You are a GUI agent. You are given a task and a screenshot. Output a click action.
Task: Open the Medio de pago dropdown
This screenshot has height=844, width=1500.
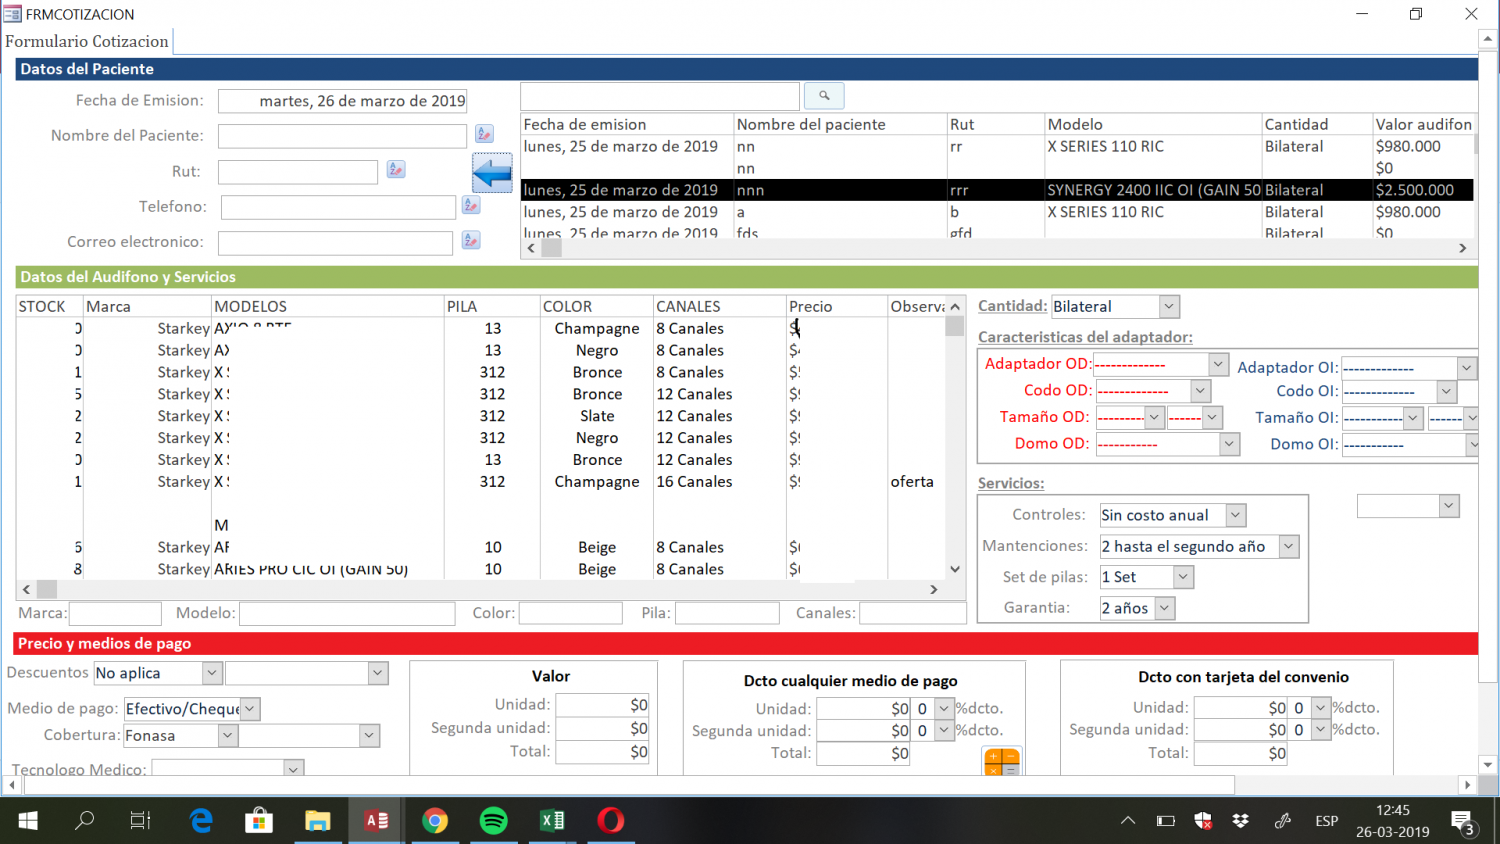250,709
